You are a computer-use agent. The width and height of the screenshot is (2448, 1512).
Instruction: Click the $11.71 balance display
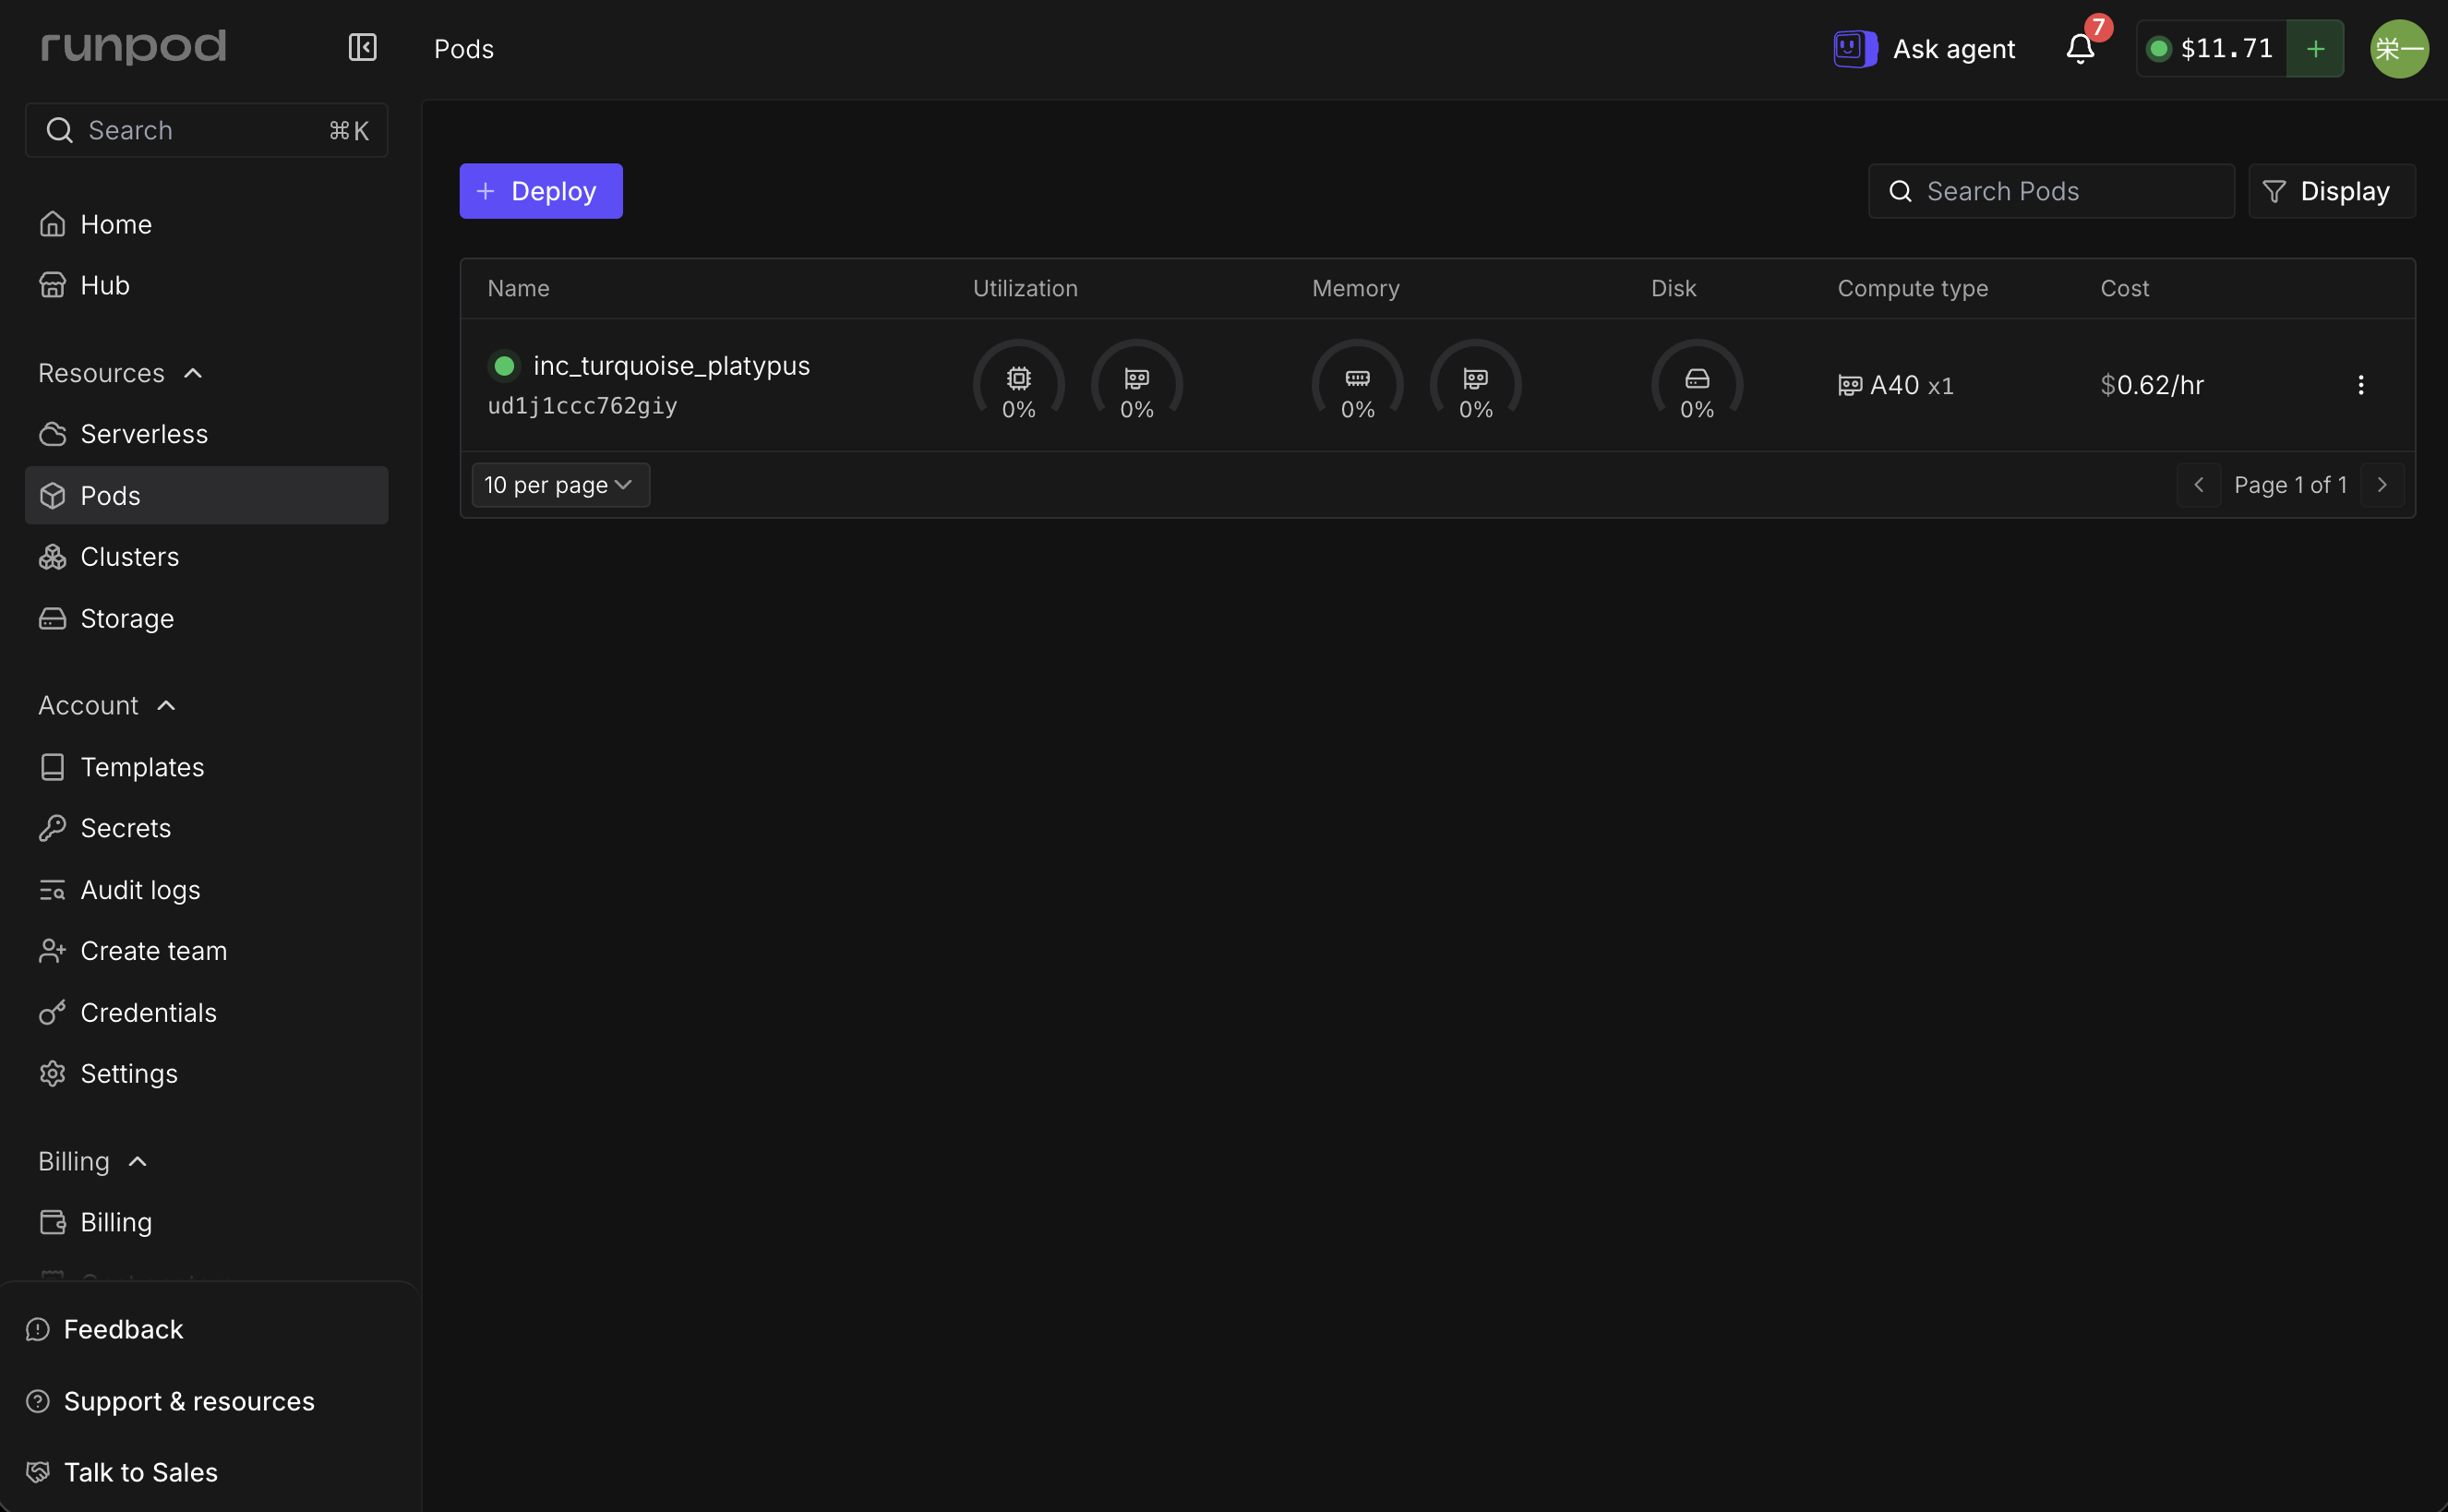[2213, 48]
